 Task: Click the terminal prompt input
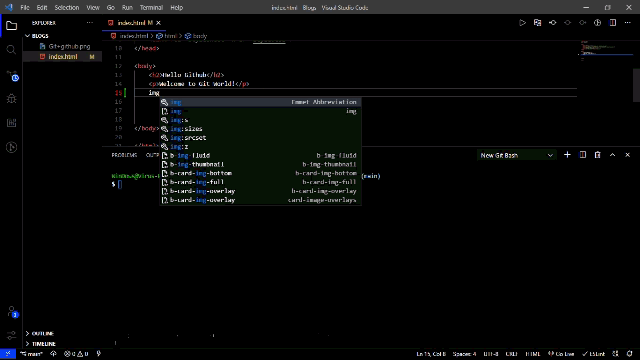120,184
